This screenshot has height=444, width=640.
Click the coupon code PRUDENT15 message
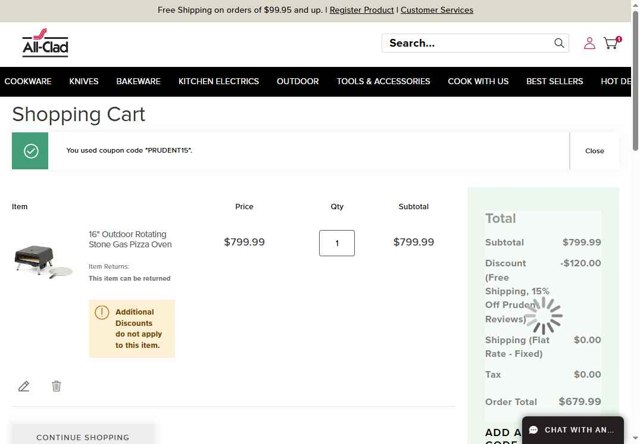pos(129,150)
